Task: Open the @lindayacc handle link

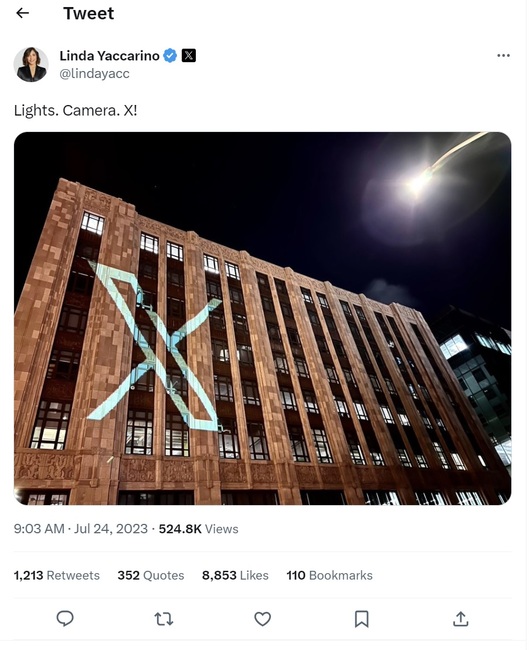Action: click(x=94, y=74)
